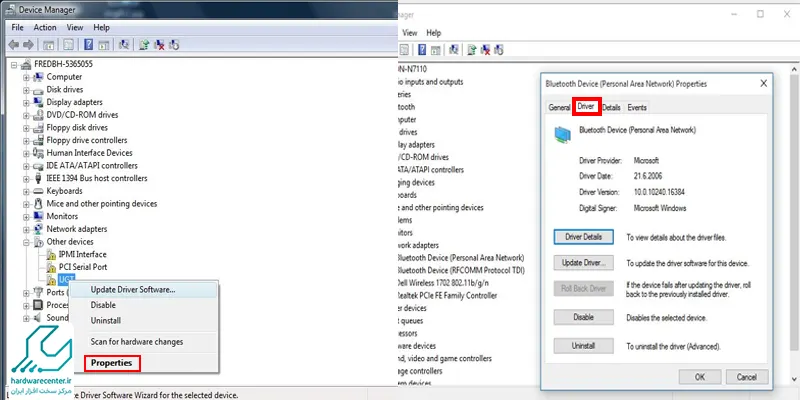The image size is (800, 400).
Task: Expand the IEEE 1394 Bus host controllers node
Action: (x=26, y=179)
